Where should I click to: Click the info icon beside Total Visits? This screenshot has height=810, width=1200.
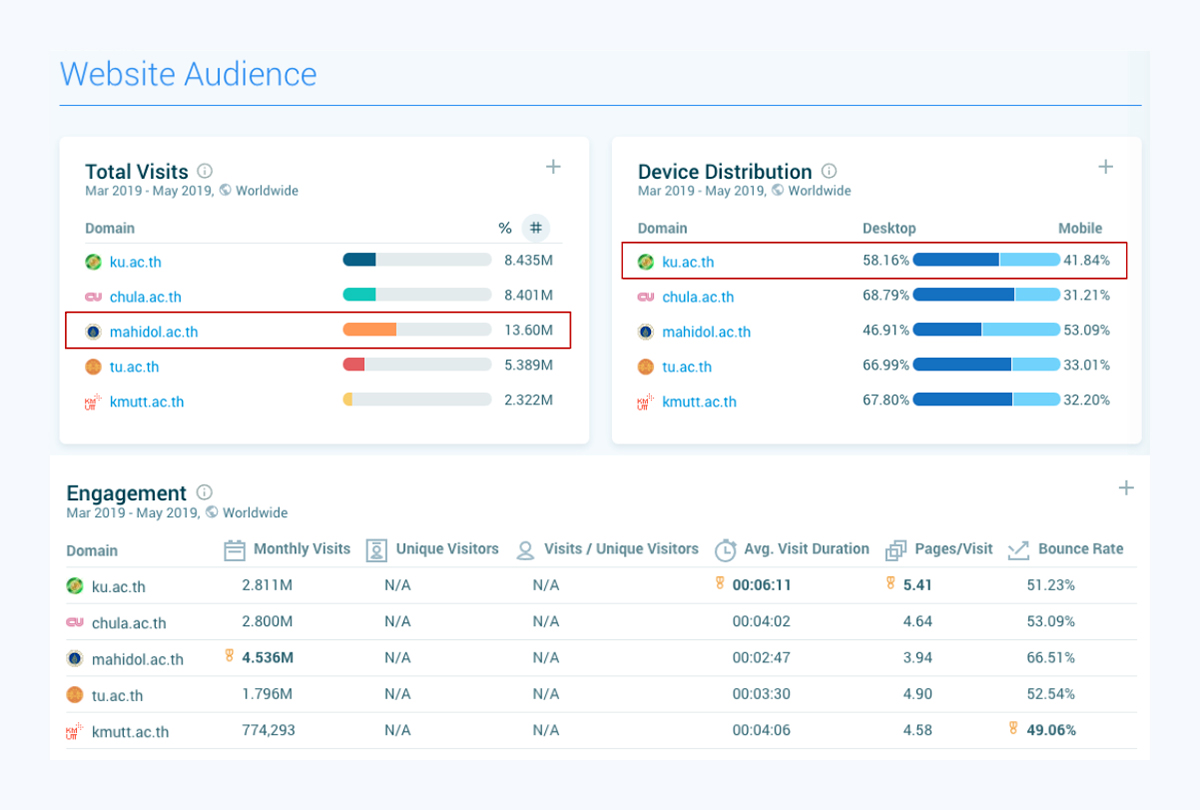[205, 171]
